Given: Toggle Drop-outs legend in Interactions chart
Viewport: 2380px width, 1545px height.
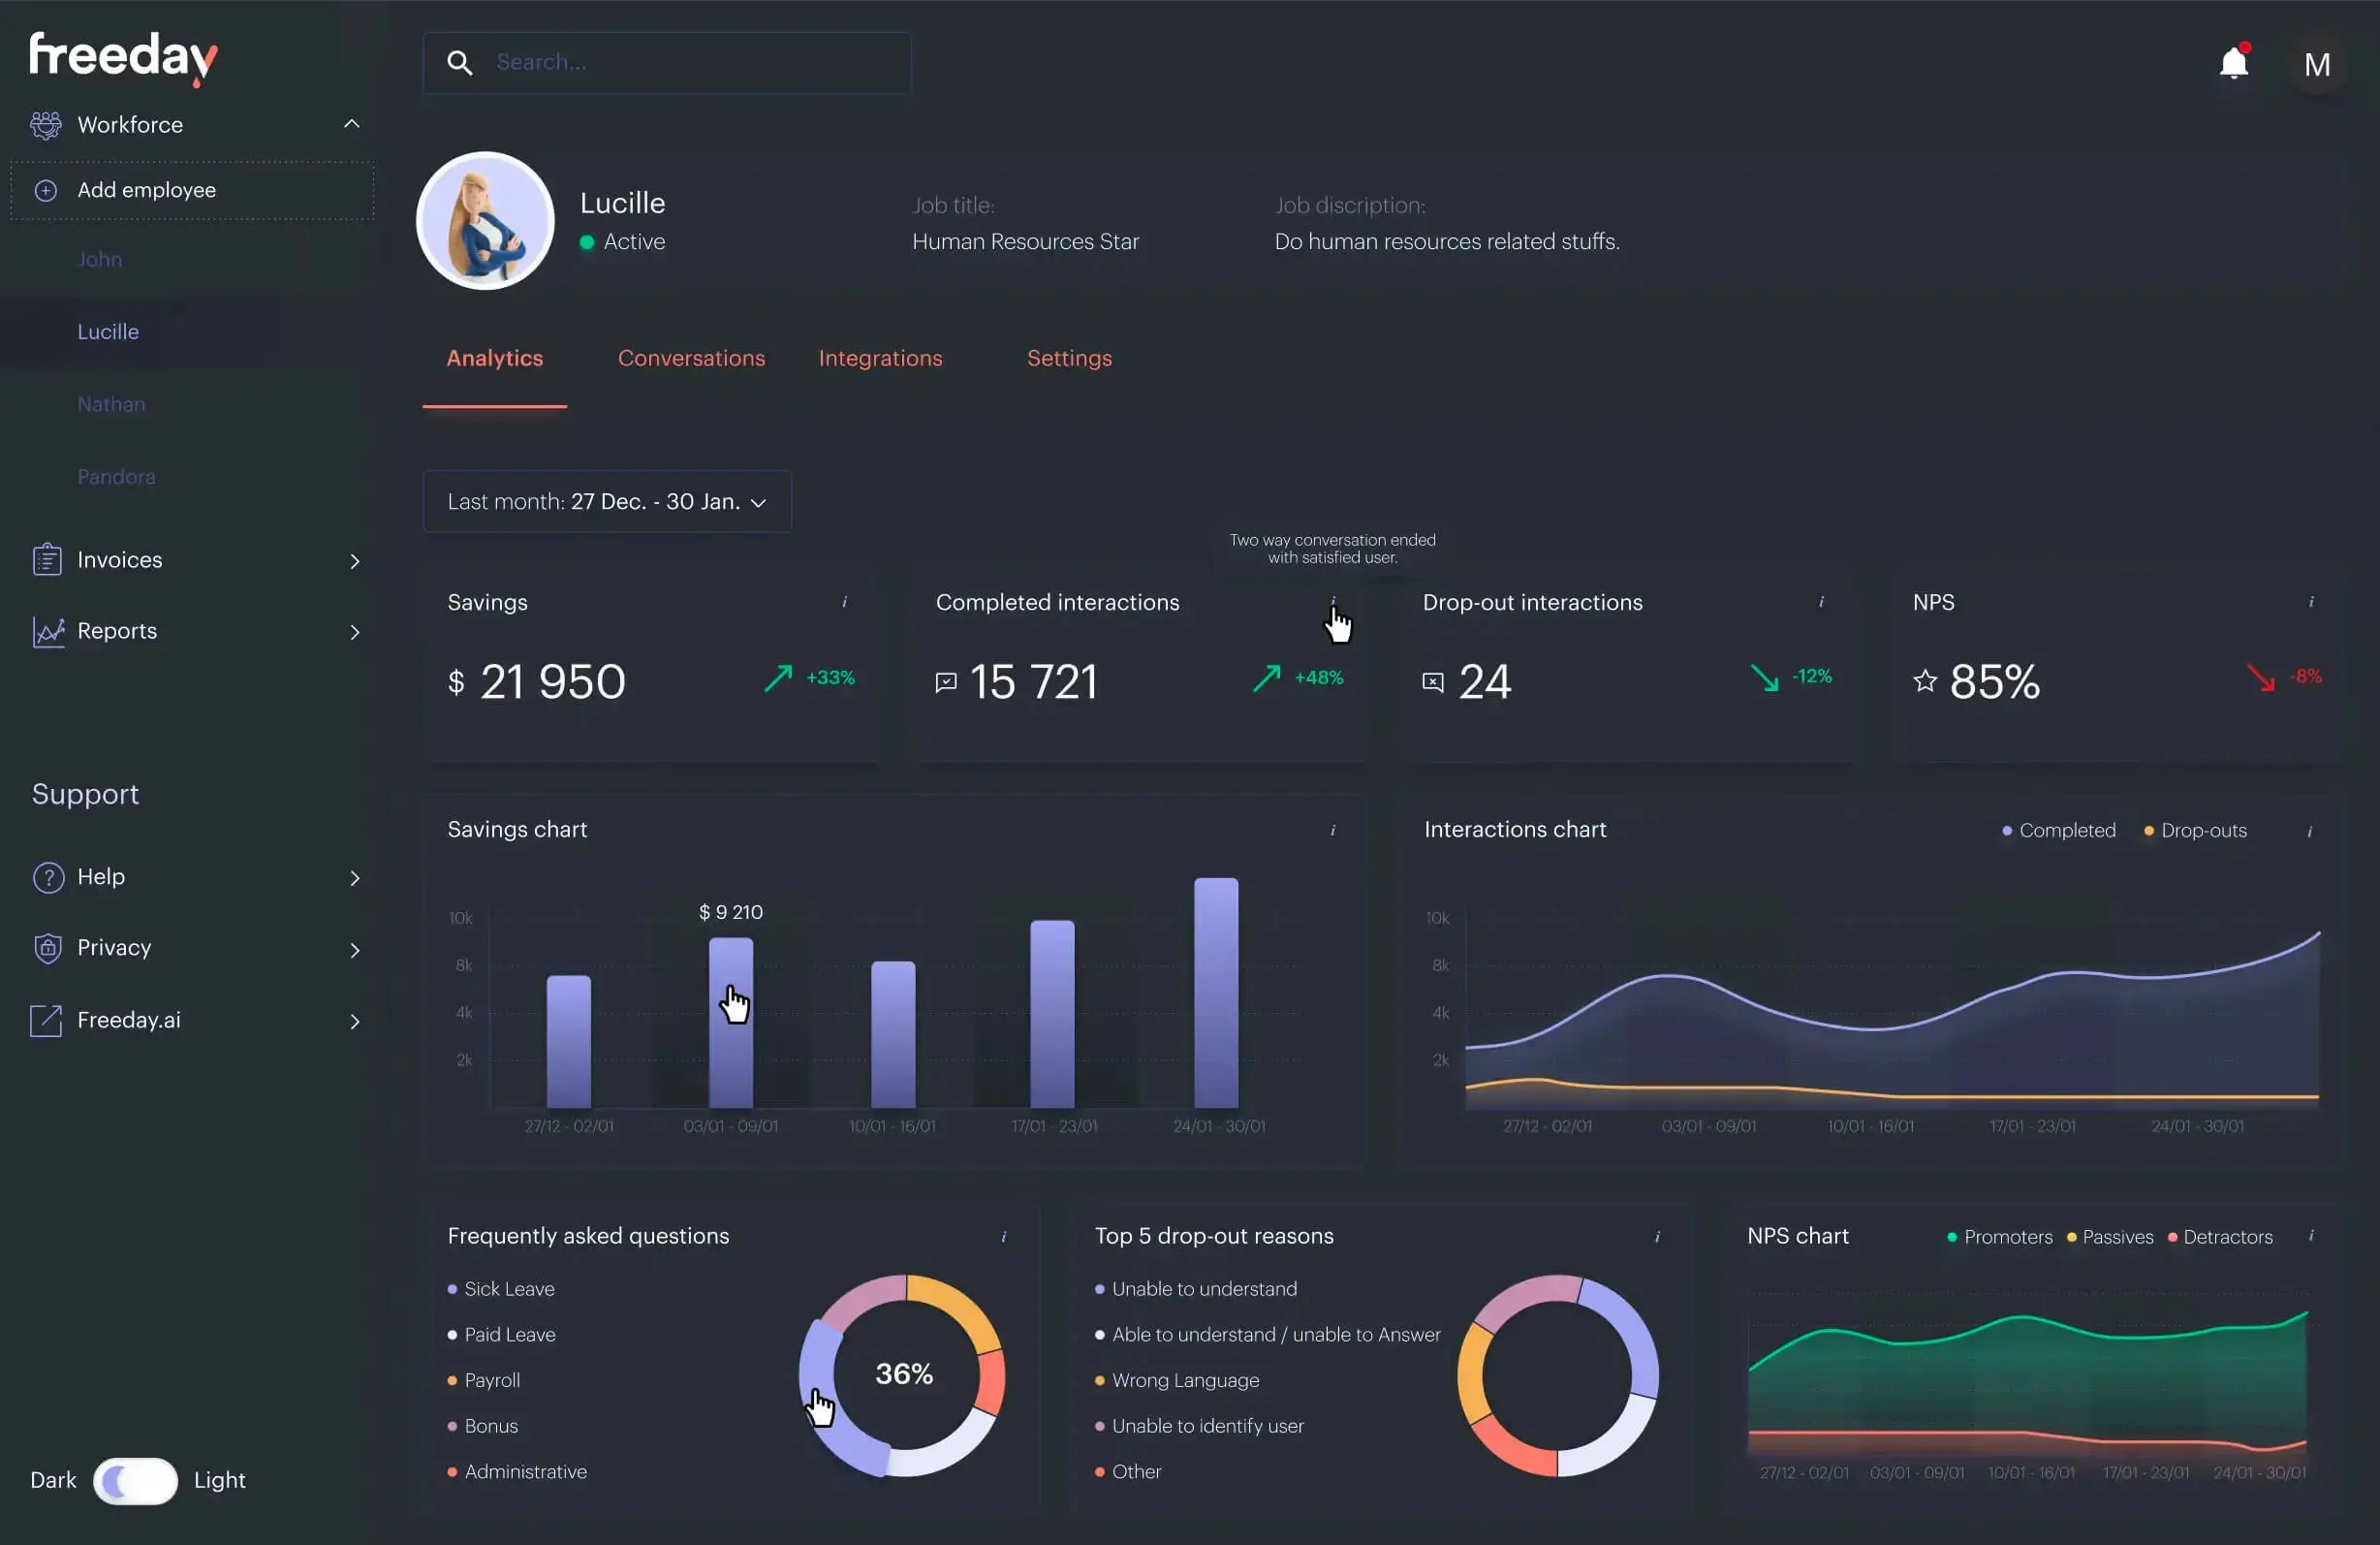Looking at the screenshot, I should [2195, 831].
